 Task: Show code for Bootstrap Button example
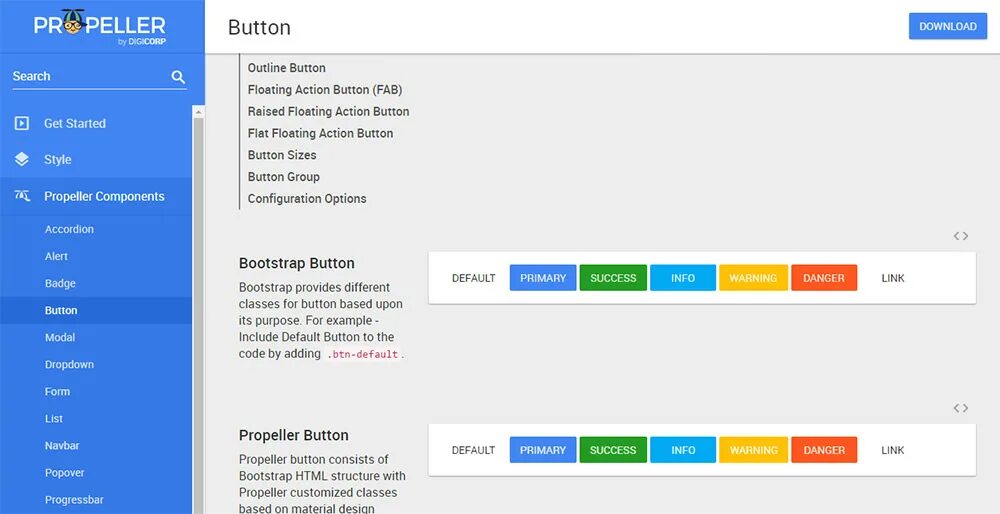[960, 236]
